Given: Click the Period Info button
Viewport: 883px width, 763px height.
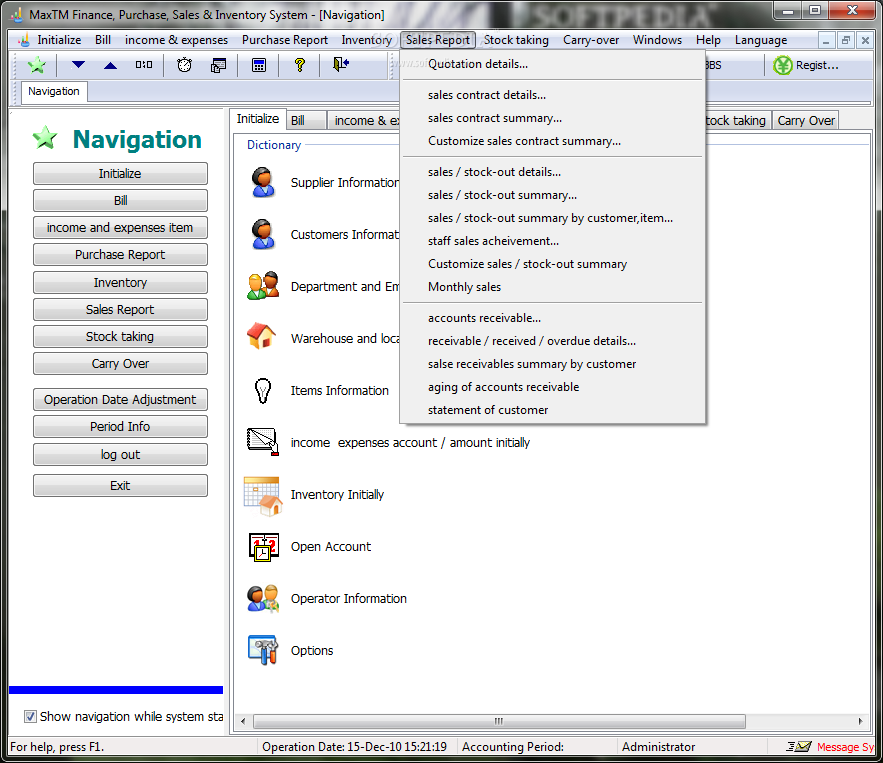Looking at the screenshot, I should coord(120,426).
